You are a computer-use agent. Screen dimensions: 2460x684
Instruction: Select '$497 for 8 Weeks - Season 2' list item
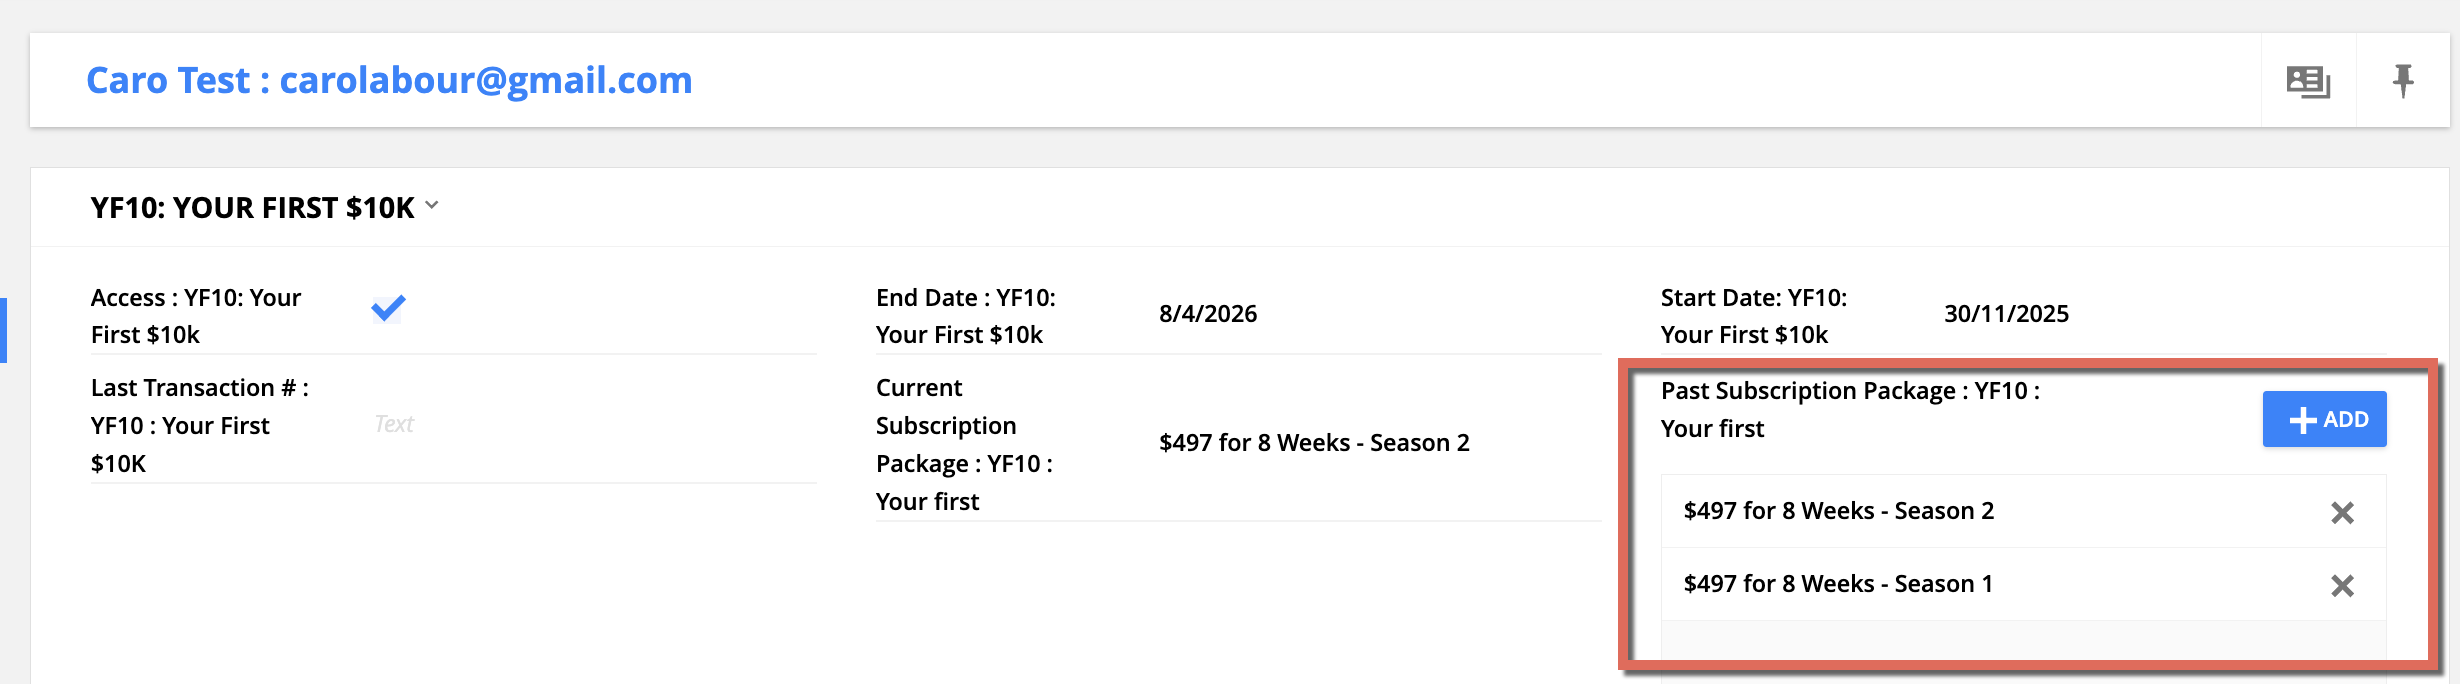pos(1838,511)
